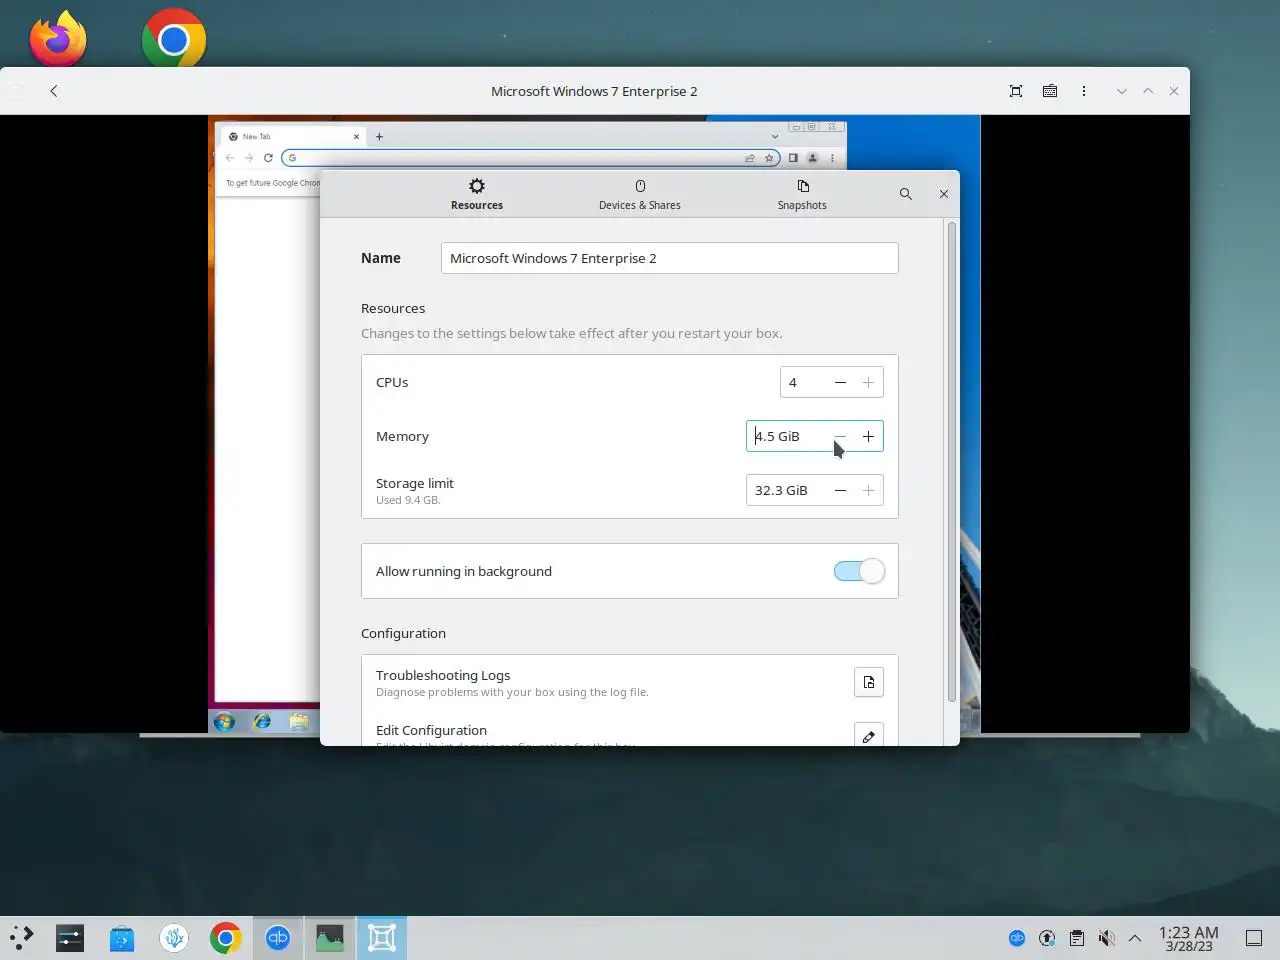Increase the Storage limit value
Viewport: 1280px width, 960px height.
point(868,490)
